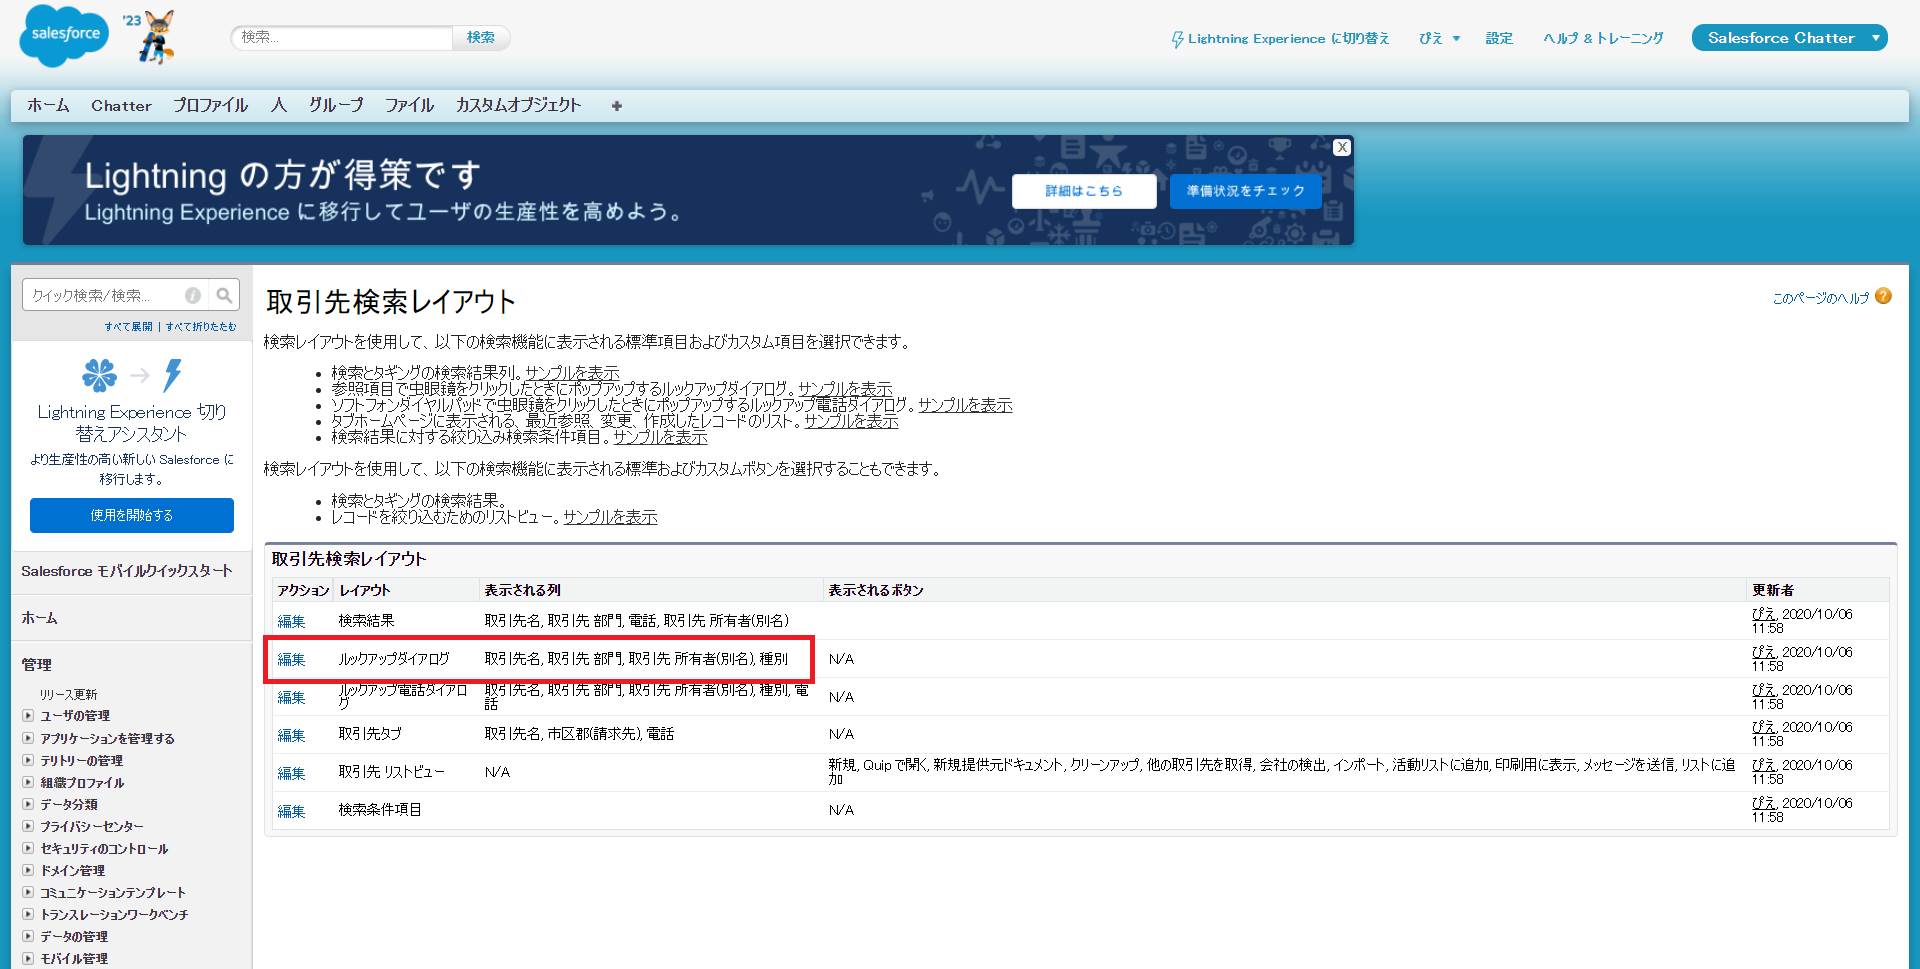Expand セキュリティのコントロール tree node

point(28,848)
